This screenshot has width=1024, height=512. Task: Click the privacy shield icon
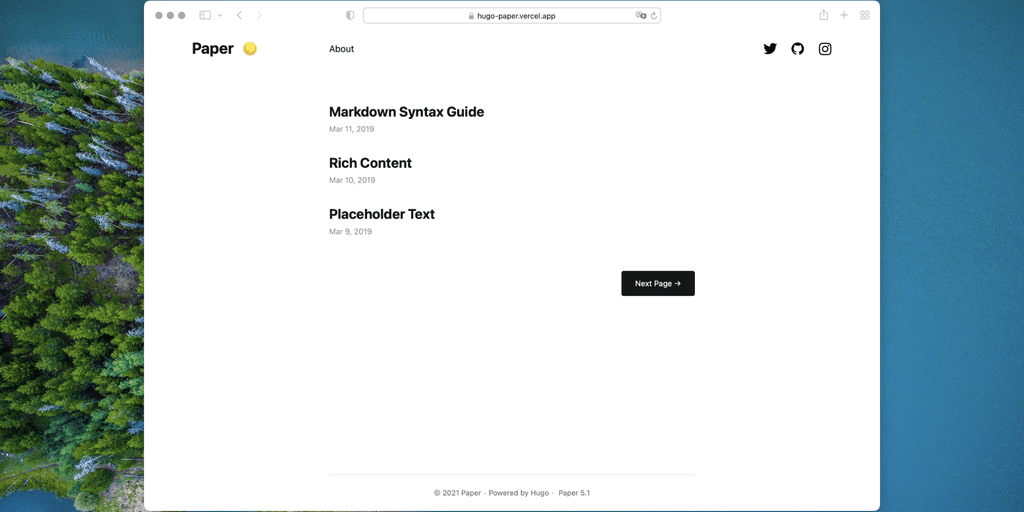pos(350,15)
